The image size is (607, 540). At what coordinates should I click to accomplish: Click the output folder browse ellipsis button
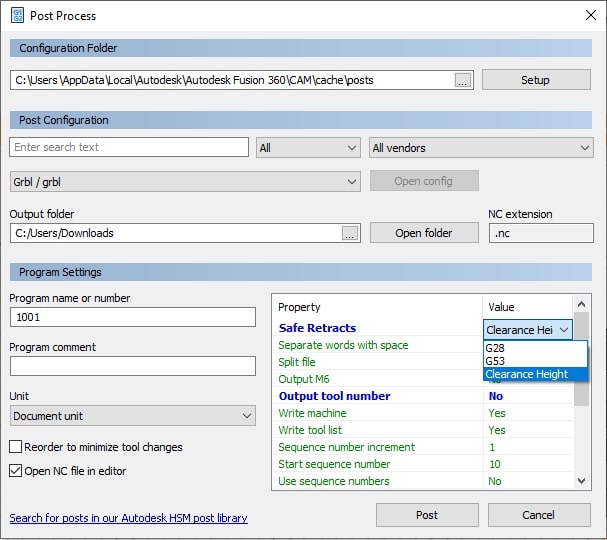pyautogui.click(x=349, y=233)
